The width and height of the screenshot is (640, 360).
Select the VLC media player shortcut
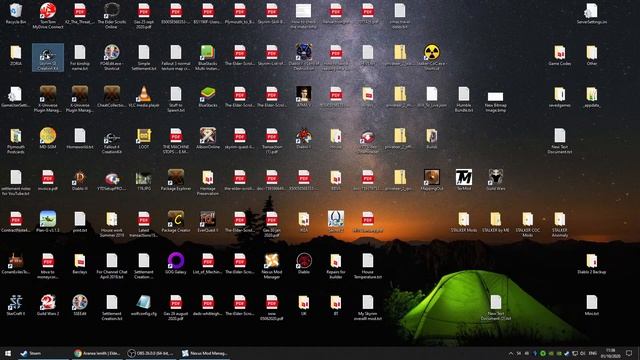[x=144, y=97]
